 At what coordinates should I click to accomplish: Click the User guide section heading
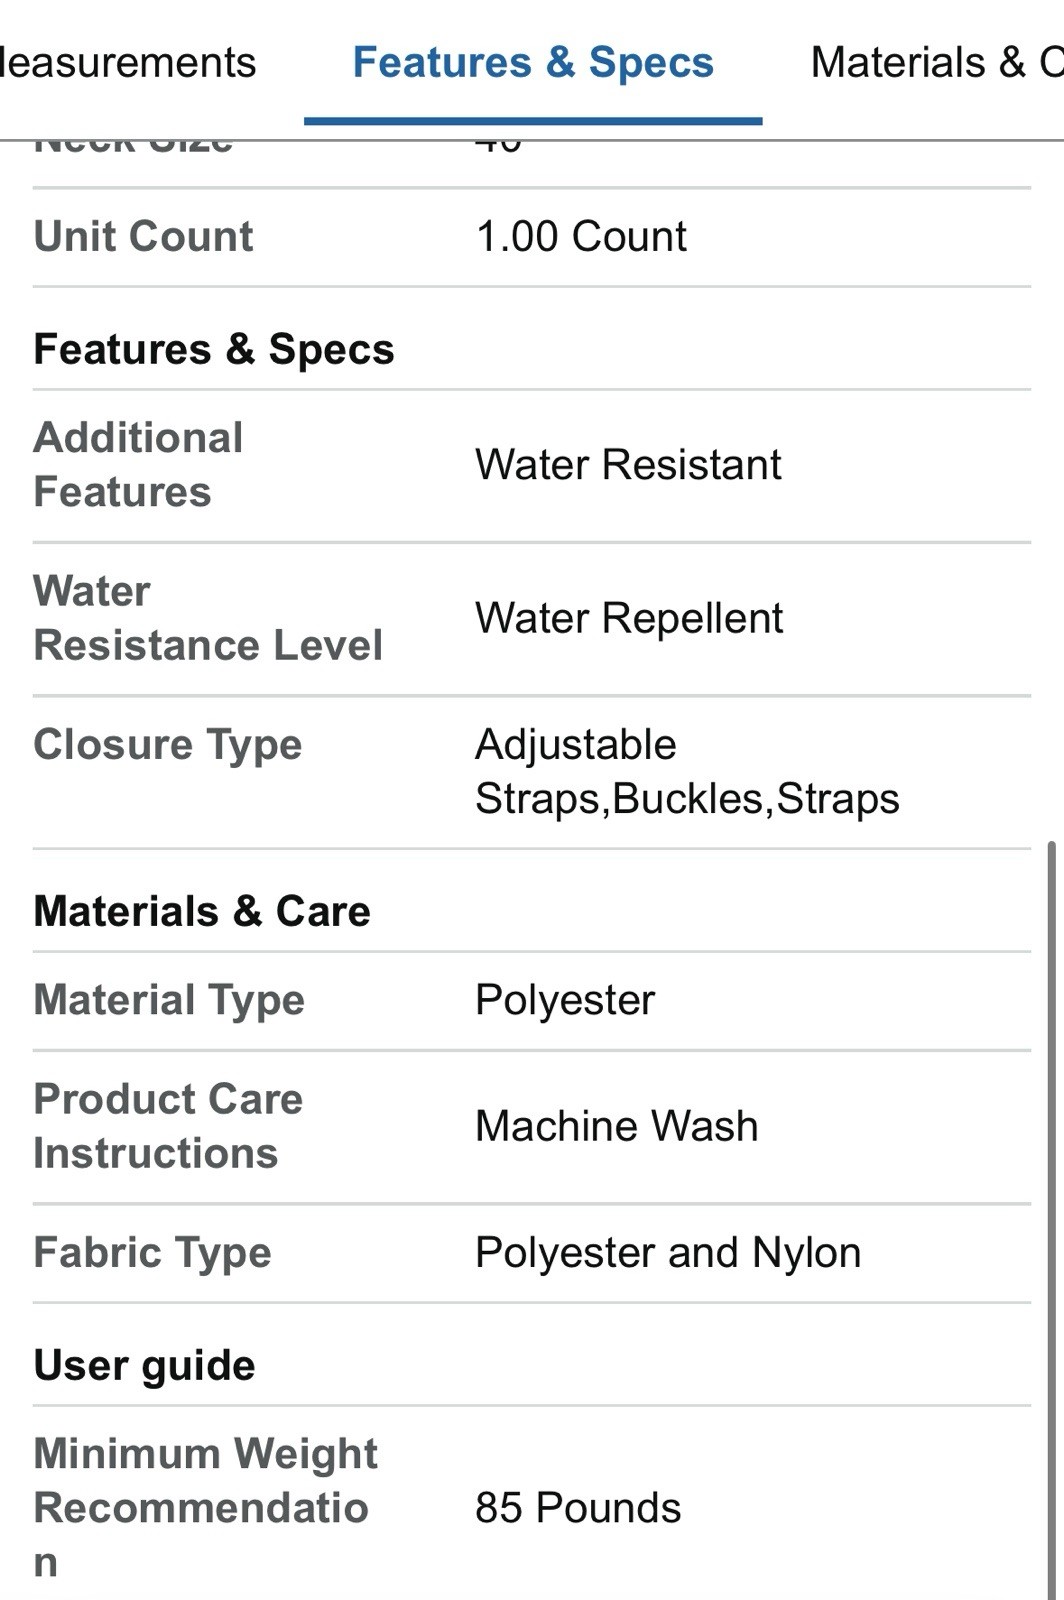coord(145,1365)
